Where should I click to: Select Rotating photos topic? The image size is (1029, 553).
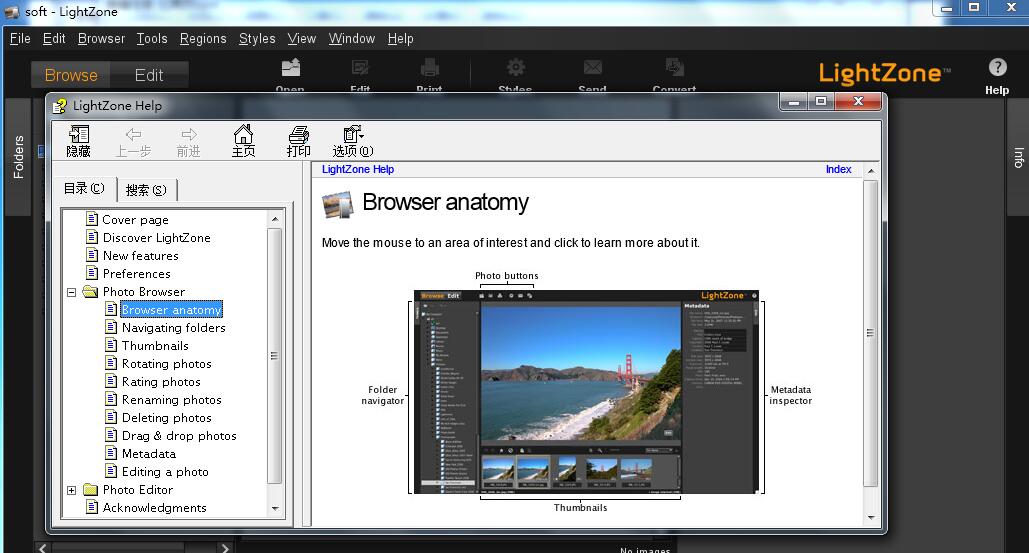point(167,363)
